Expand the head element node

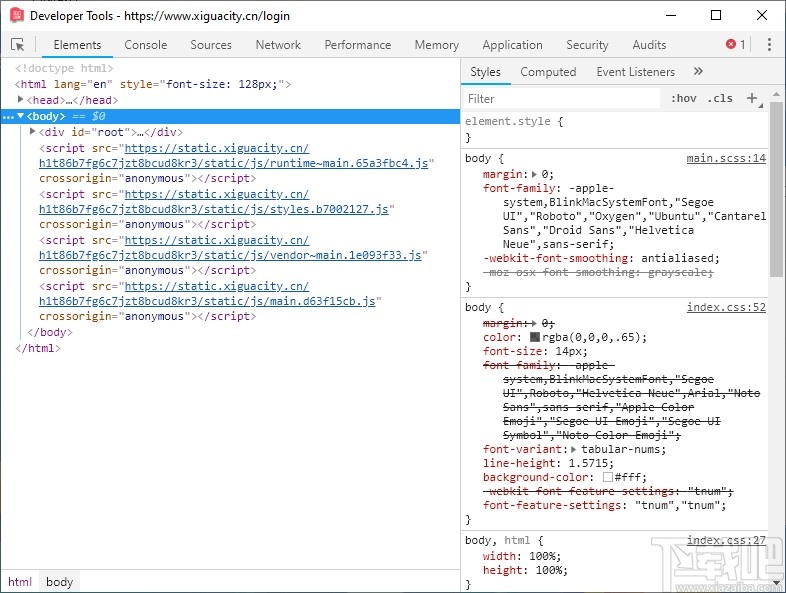(x=21, y=101)
